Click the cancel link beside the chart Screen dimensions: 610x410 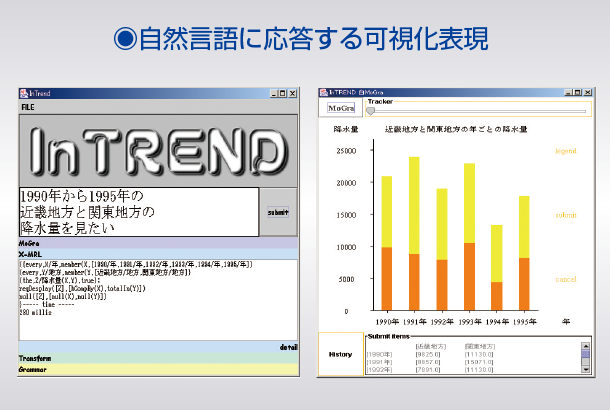click(x=565, y=279)
